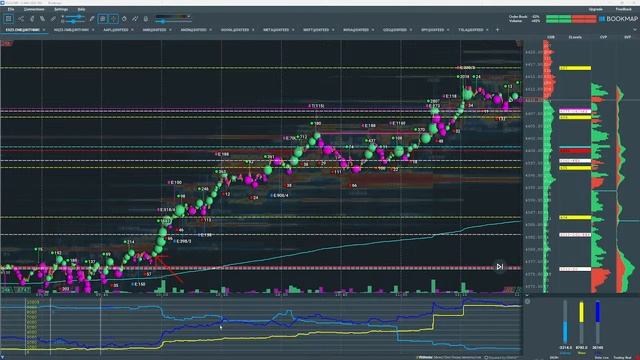This screenshot has width=640, height=360.
Task: Adjust the lower toolbar slider
Action: (73, 21)
